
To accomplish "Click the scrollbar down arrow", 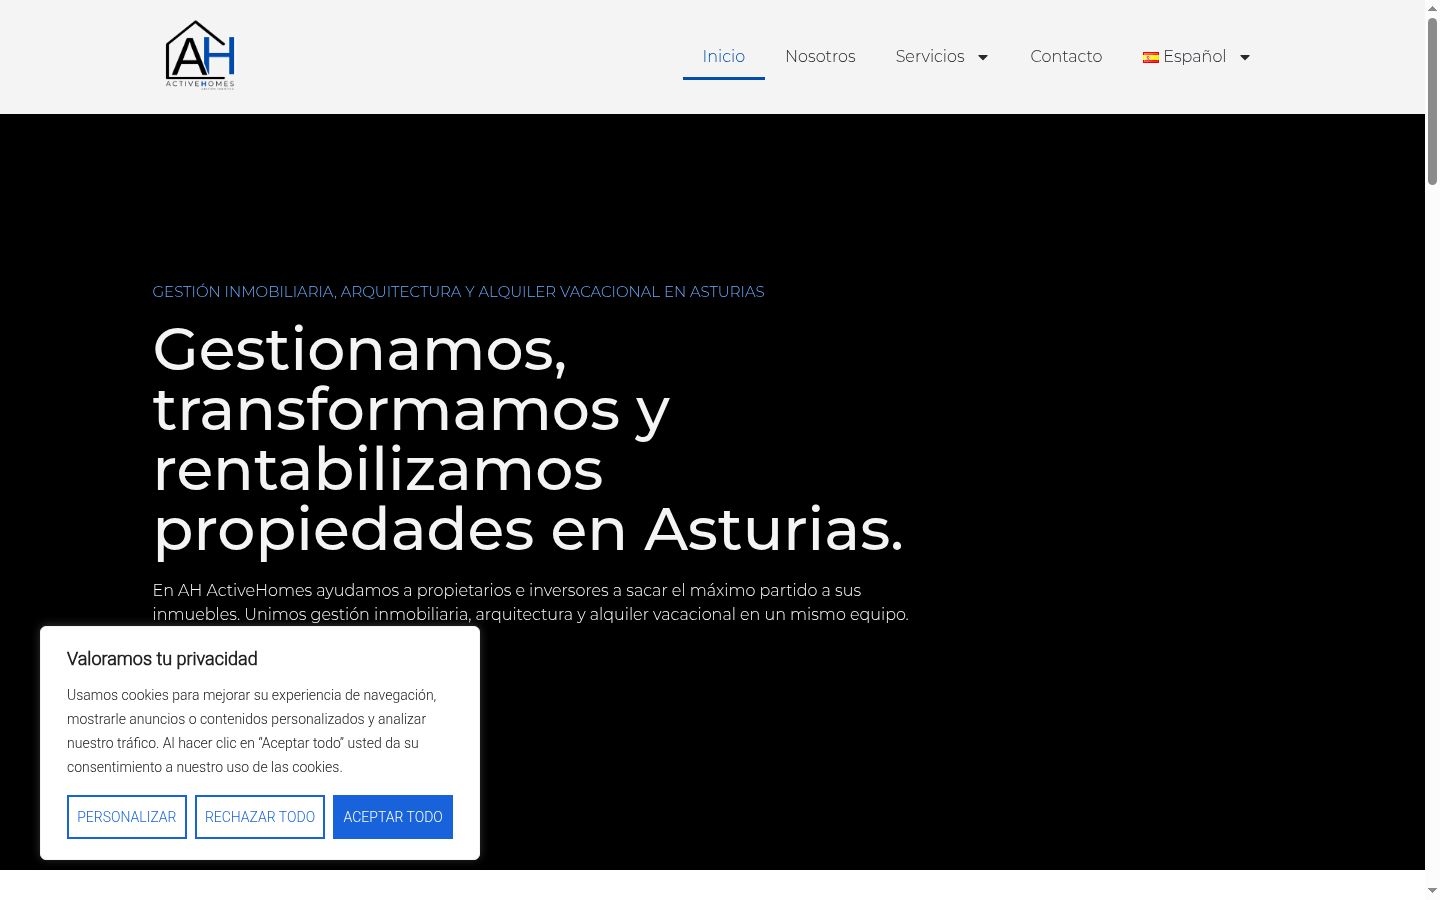I will click(x=1432, y=891).
